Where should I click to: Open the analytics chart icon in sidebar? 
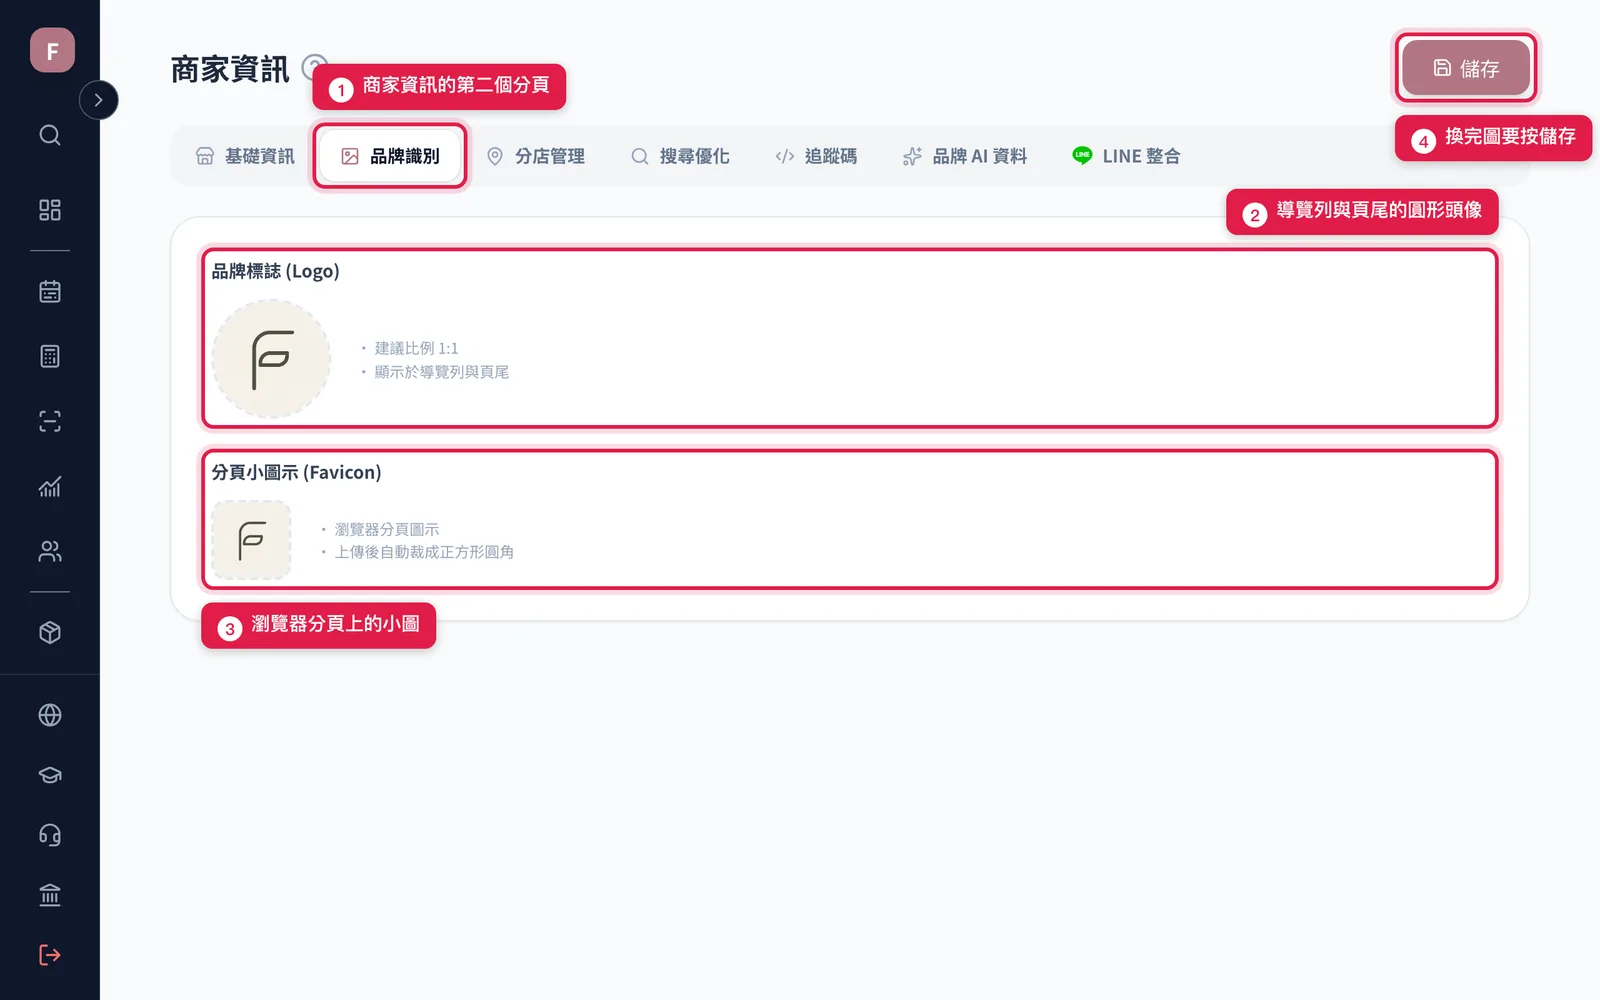click(50, 486)
